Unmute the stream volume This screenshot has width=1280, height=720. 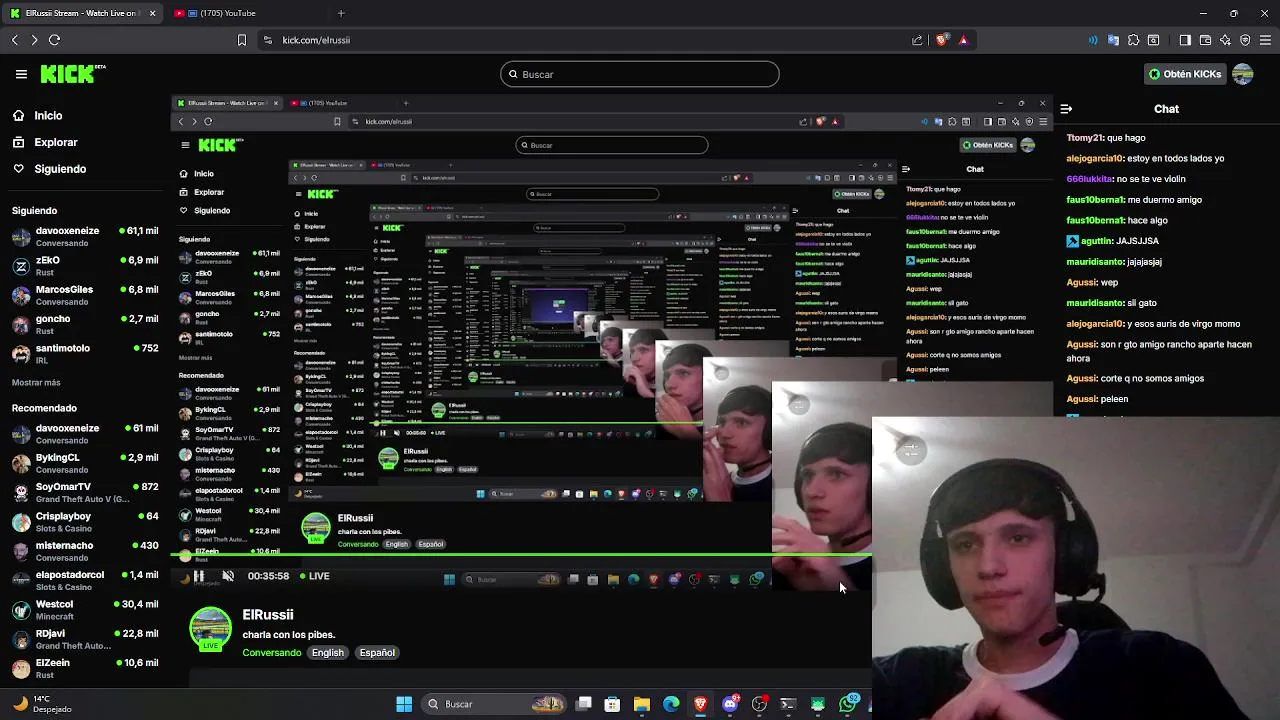(x=228, y=576)
